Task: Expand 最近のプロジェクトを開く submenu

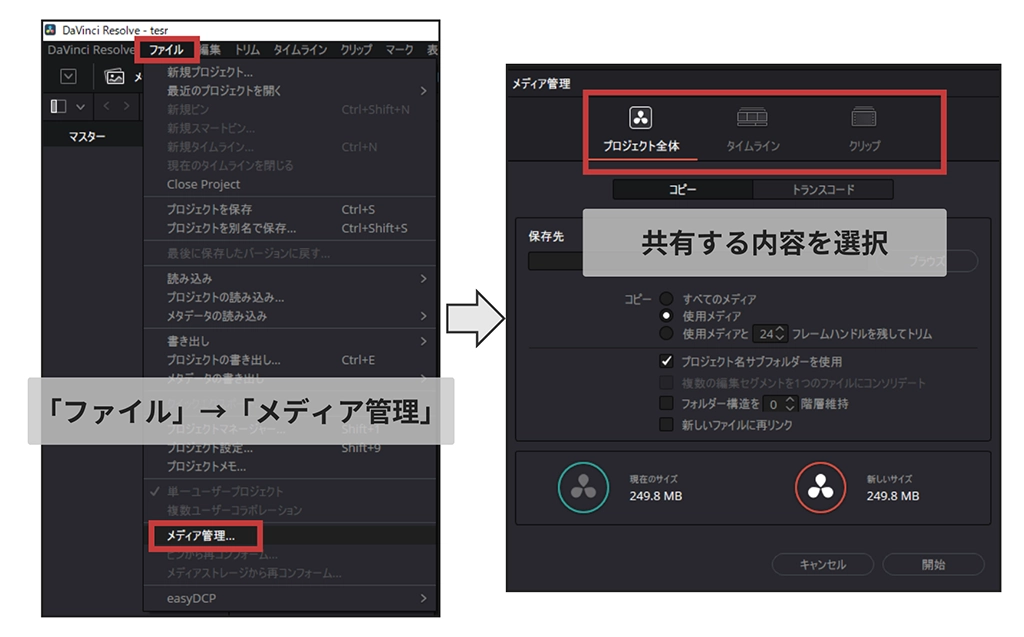Action: point(290,91)
